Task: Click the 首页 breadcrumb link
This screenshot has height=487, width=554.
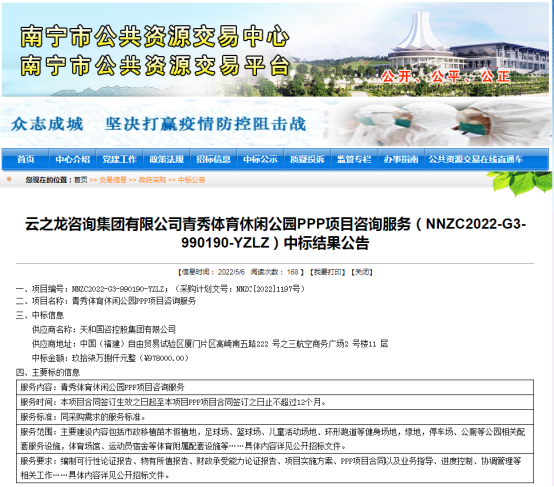Action: (x=81, y=180)
